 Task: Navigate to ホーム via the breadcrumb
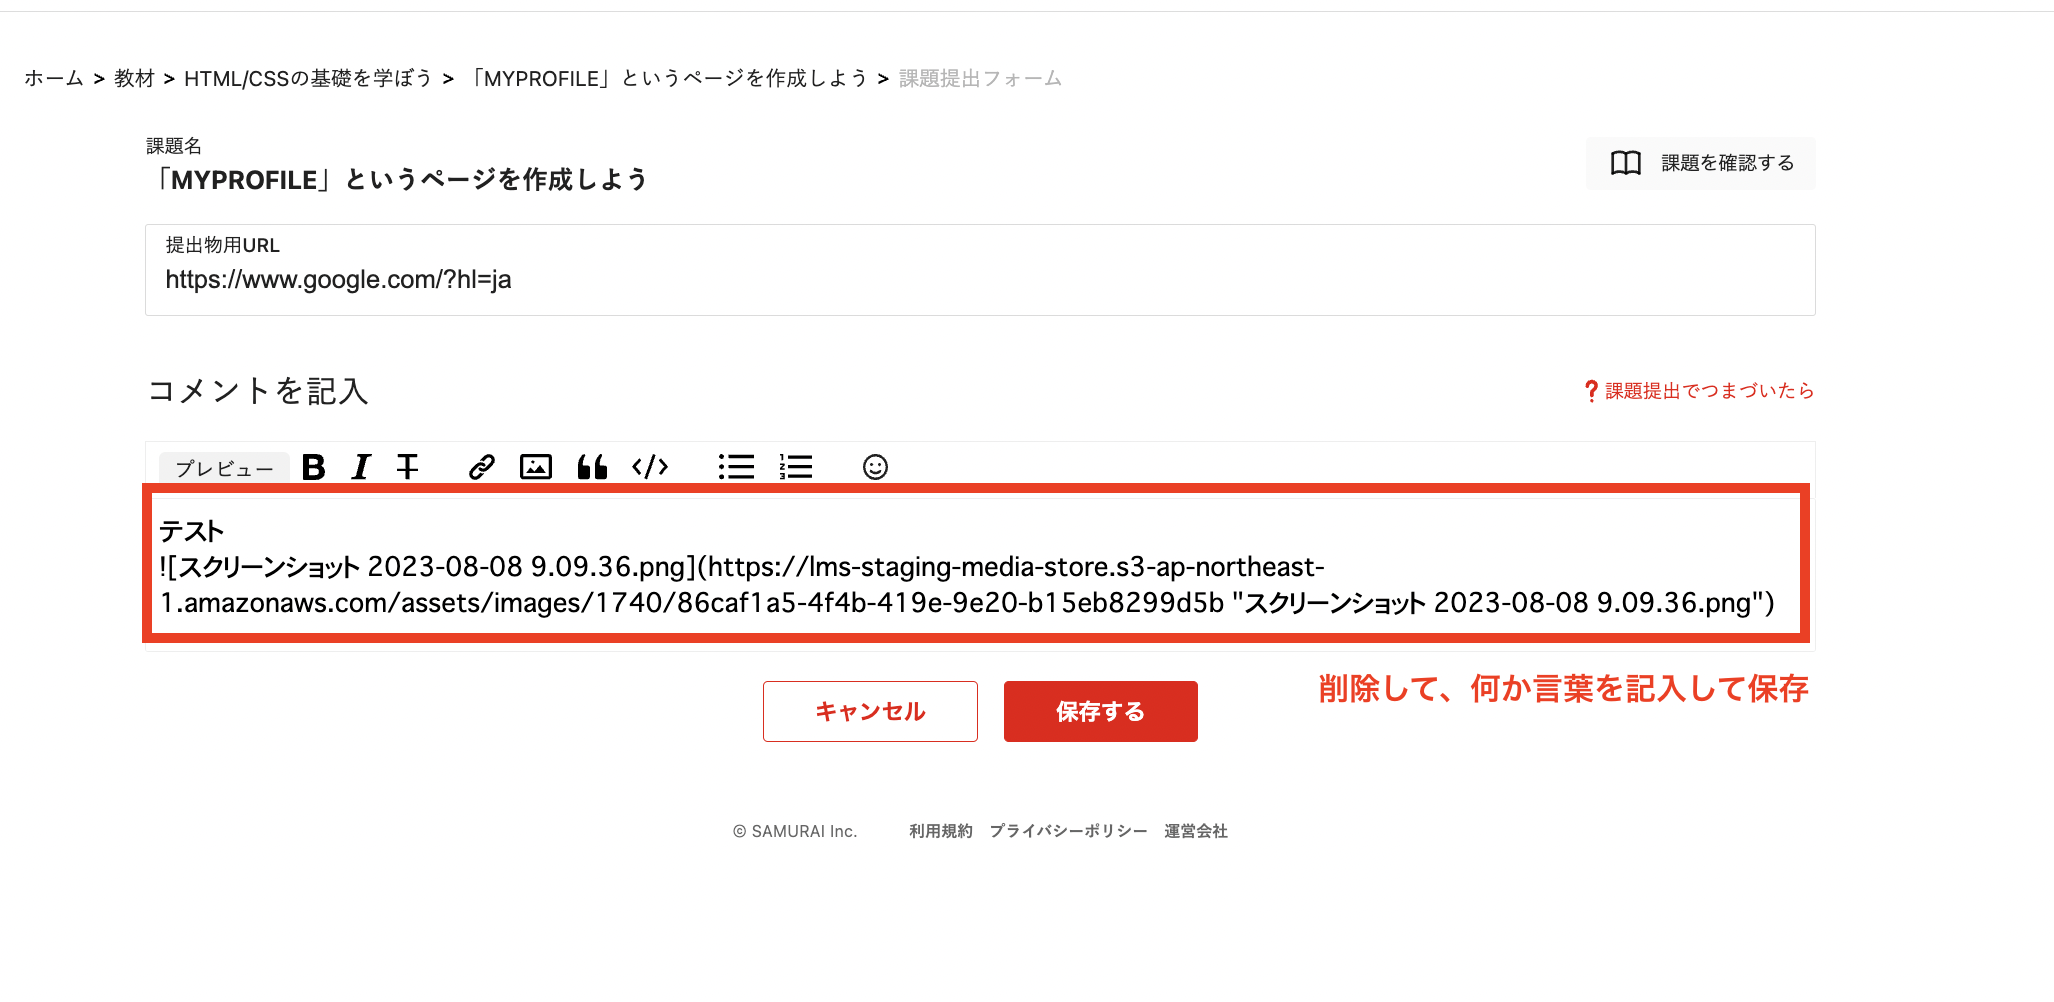54,77
